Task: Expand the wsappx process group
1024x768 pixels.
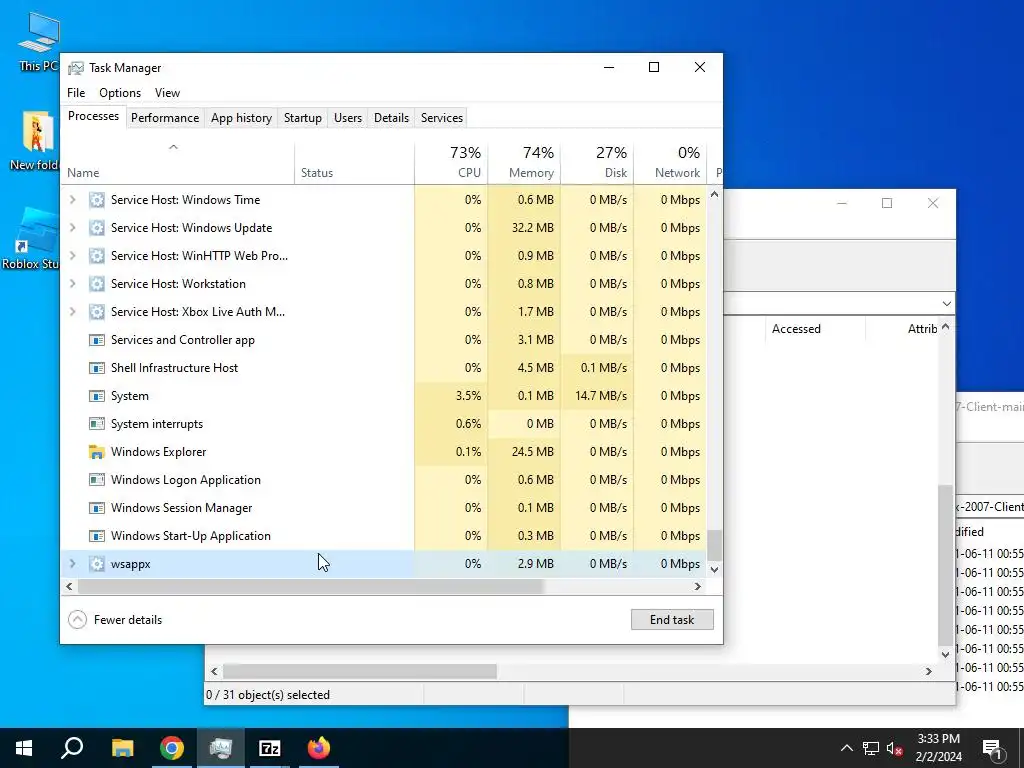Action: pyautogui.click(x=72, y=564)
